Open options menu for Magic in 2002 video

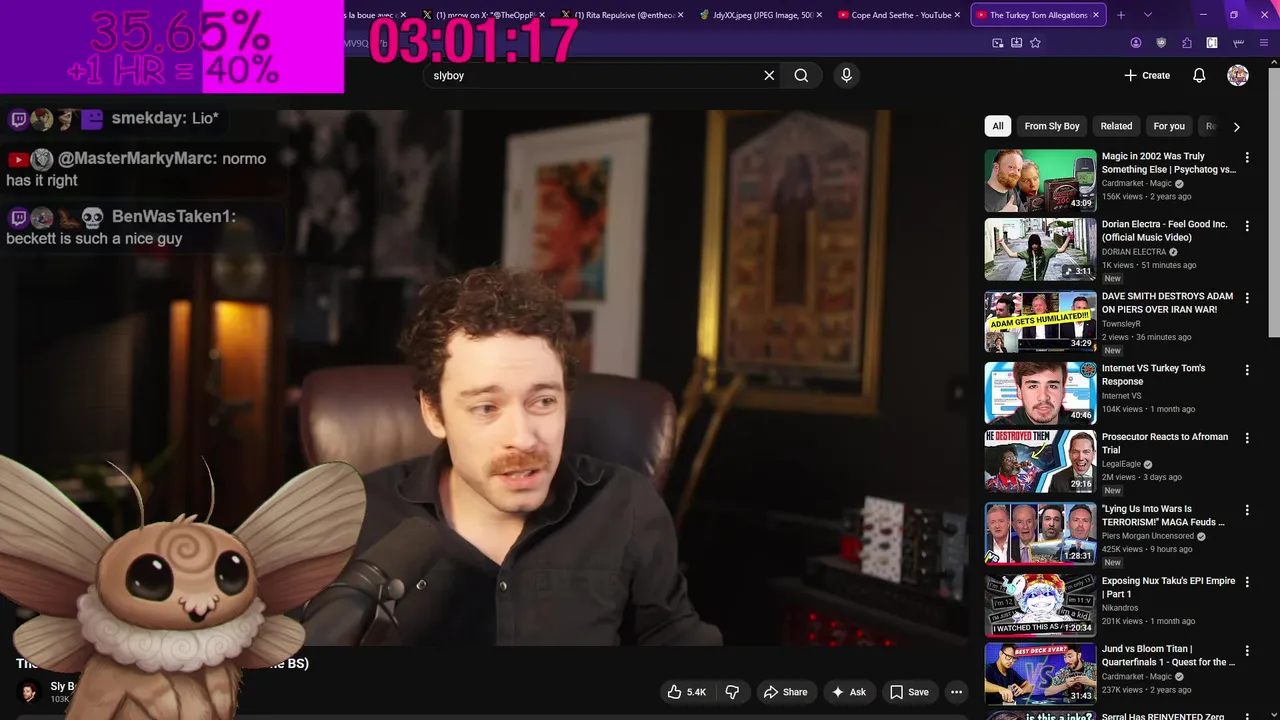(x=1247, y=158)
